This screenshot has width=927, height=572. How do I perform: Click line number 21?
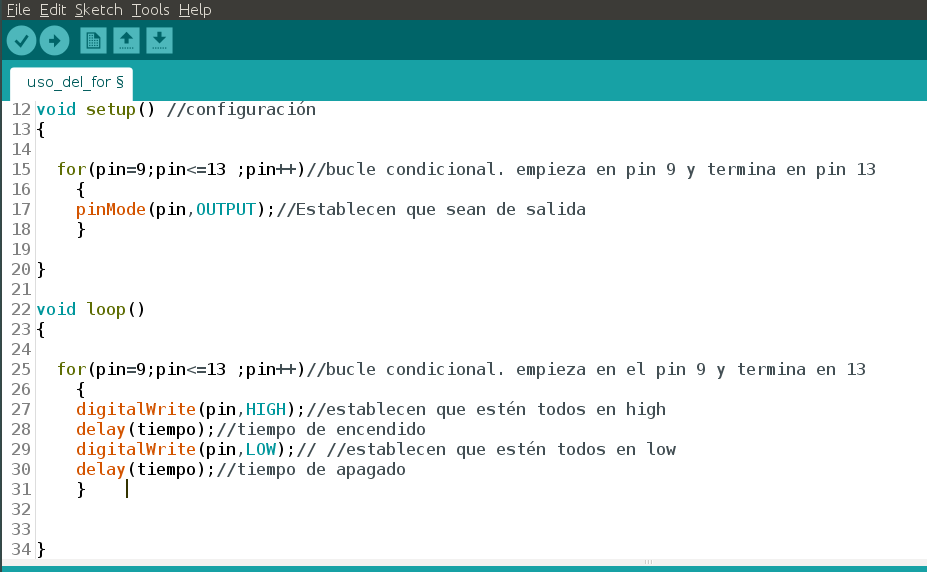coord(21,290)
